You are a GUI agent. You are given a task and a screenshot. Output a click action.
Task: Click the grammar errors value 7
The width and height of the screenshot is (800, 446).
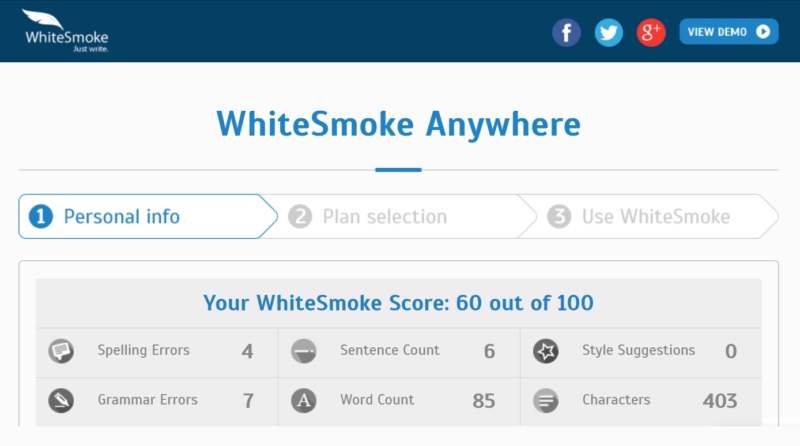pos(248,401)
